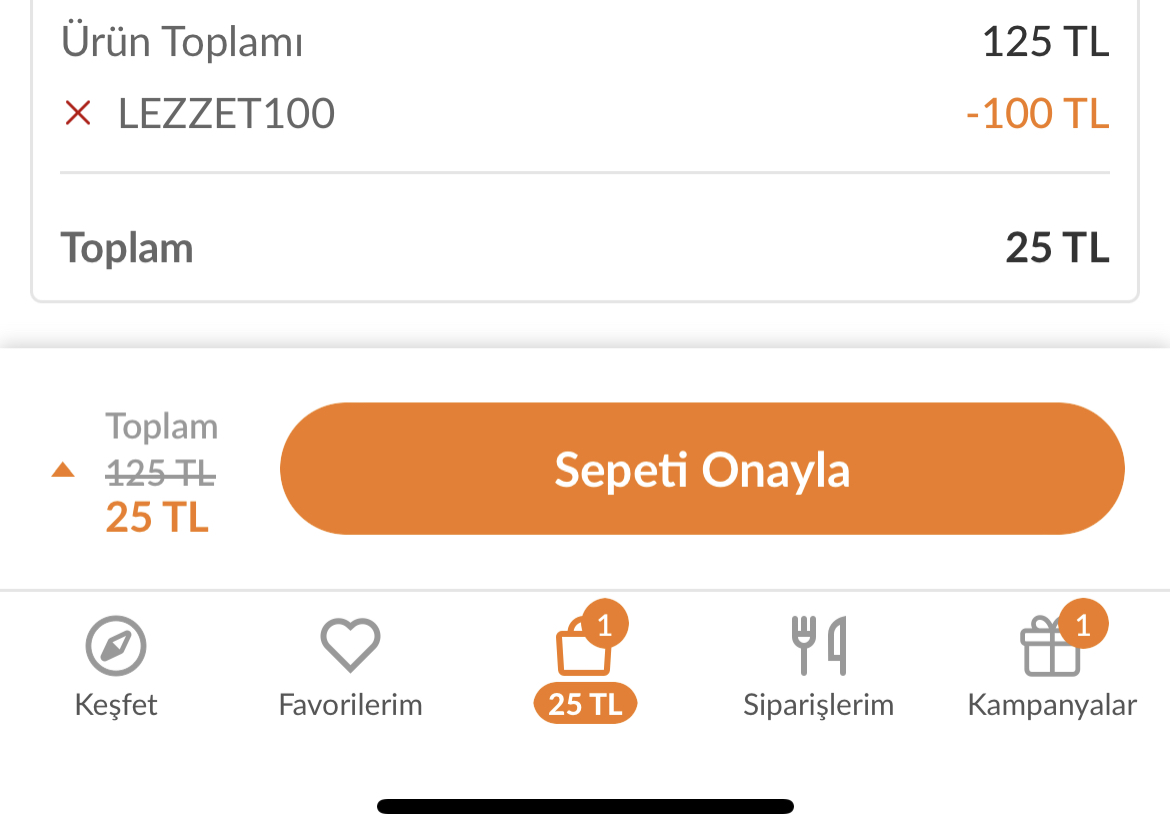Tap the Siparişlerim fork and knife icon
Image resolution: width=1170 pixels, height=838 pixels.
[818, 646]
